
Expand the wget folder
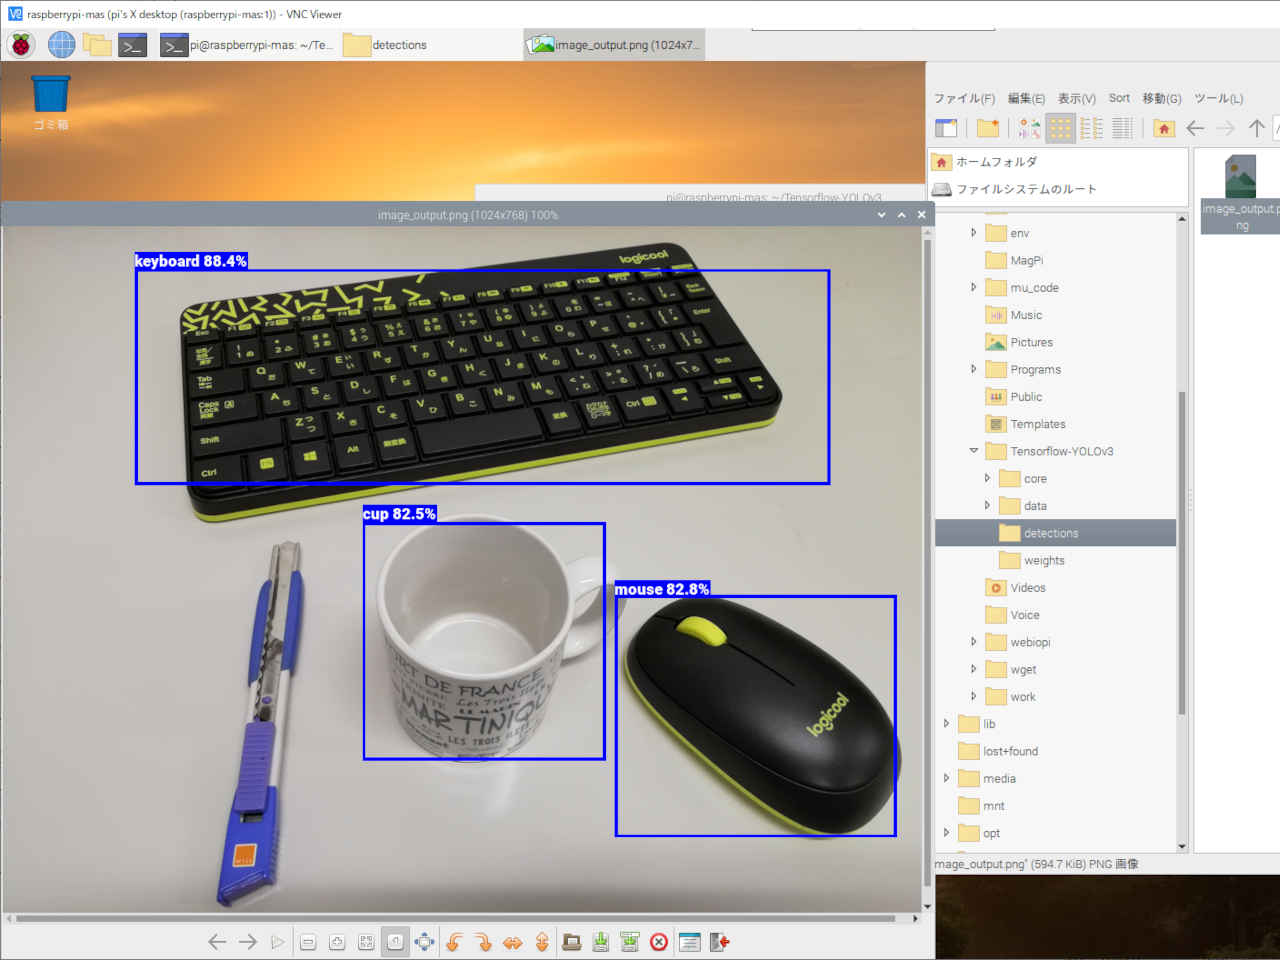[x=974, y=669]
